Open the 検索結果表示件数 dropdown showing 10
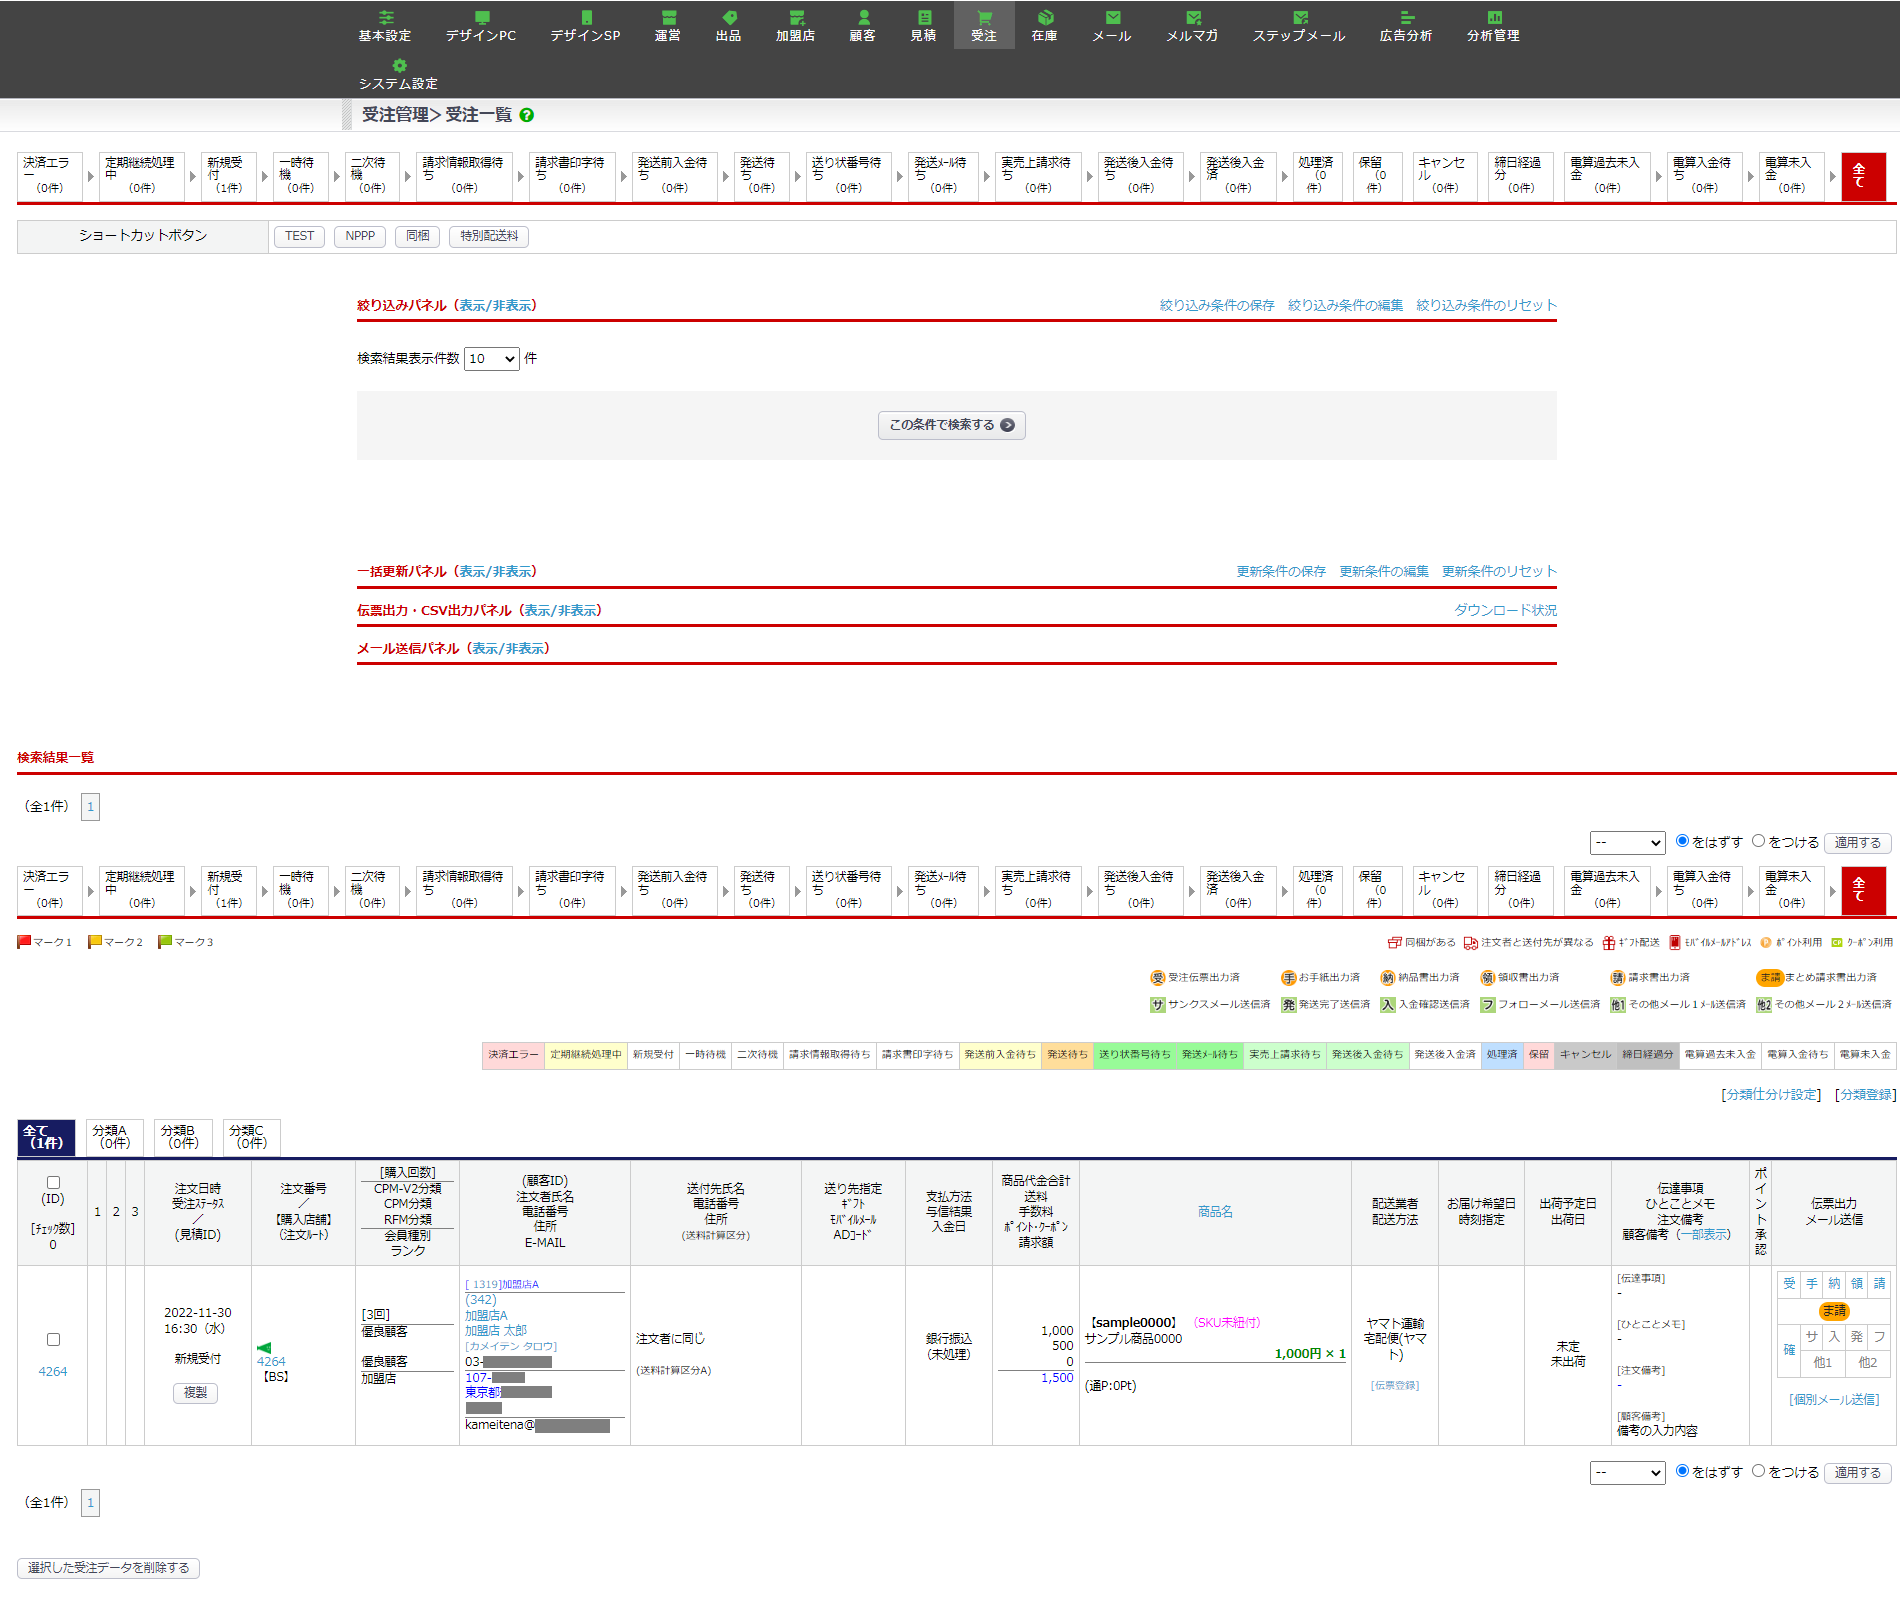1900x1613 pixels. pyautogui.click(x=492, y=359)
